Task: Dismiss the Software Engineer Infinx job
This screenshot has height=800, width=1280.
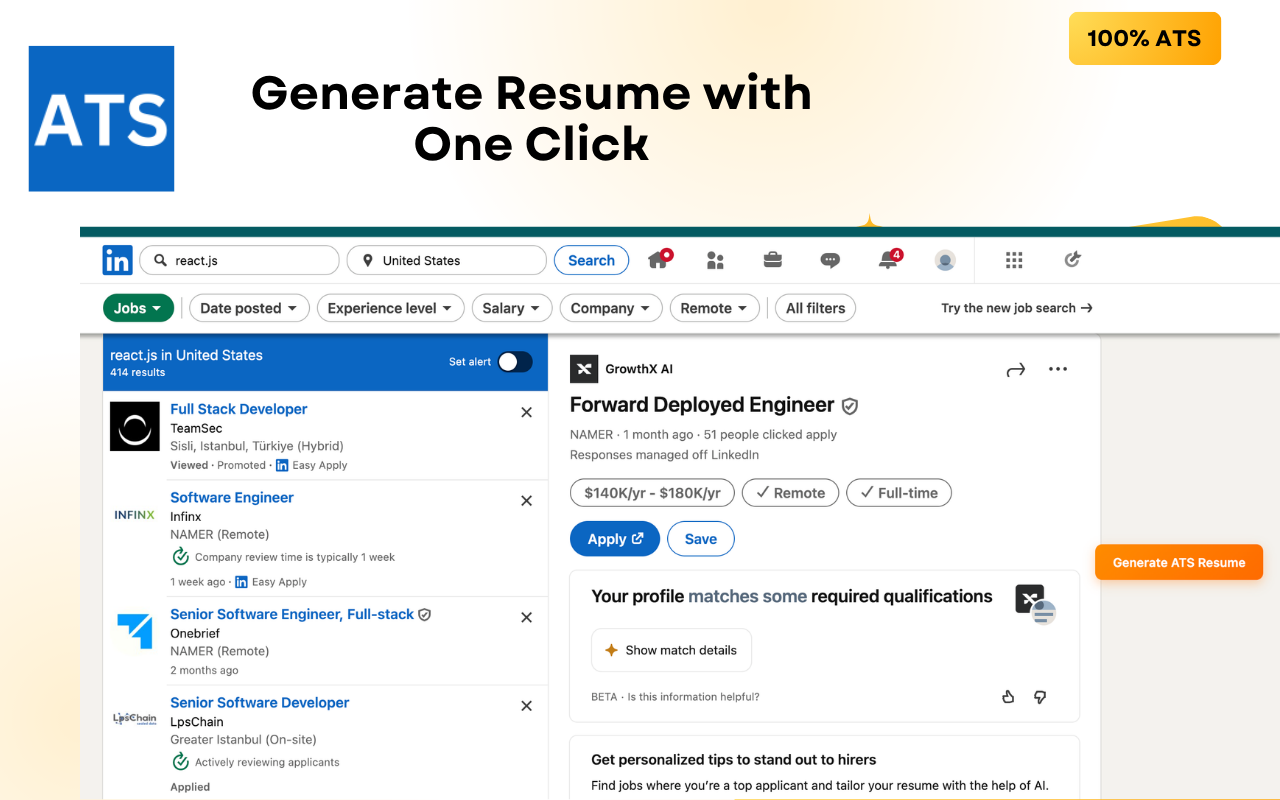Action: coord(527,501)
